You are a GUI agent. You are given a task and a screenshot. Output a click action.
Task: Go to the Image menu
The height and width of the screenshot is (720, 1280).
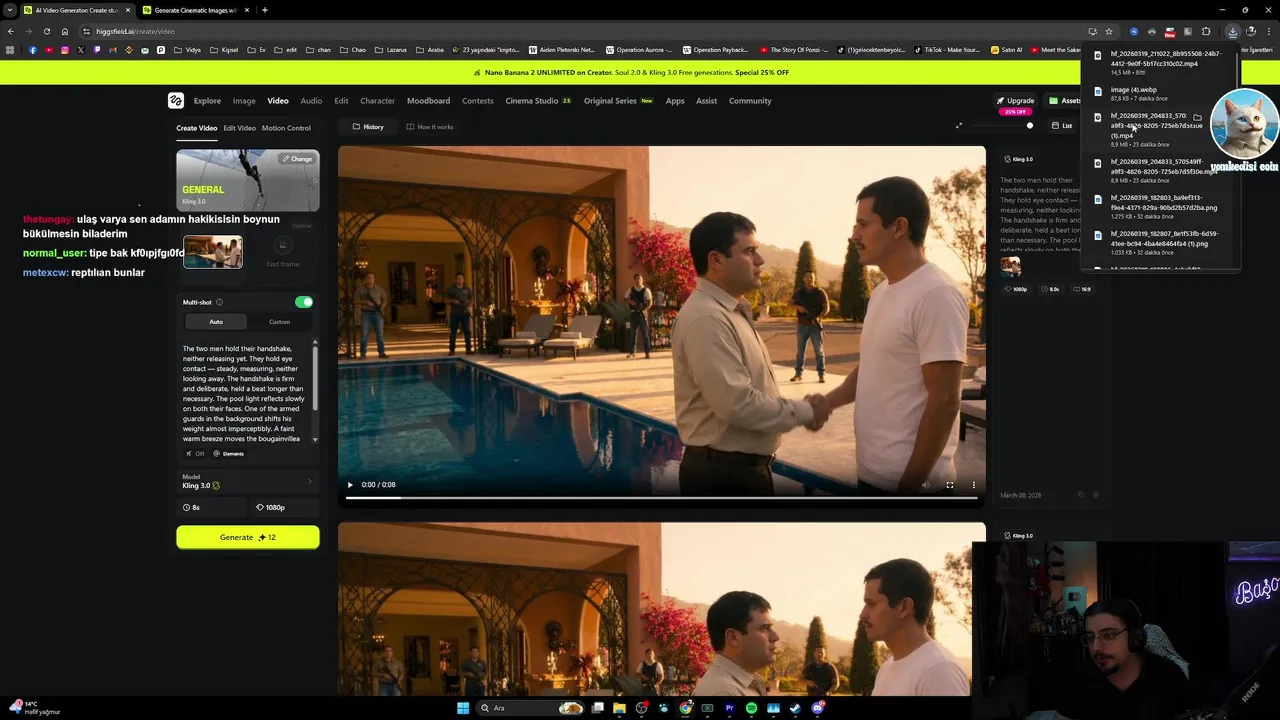pyautogui.click(x=244, y=101)
